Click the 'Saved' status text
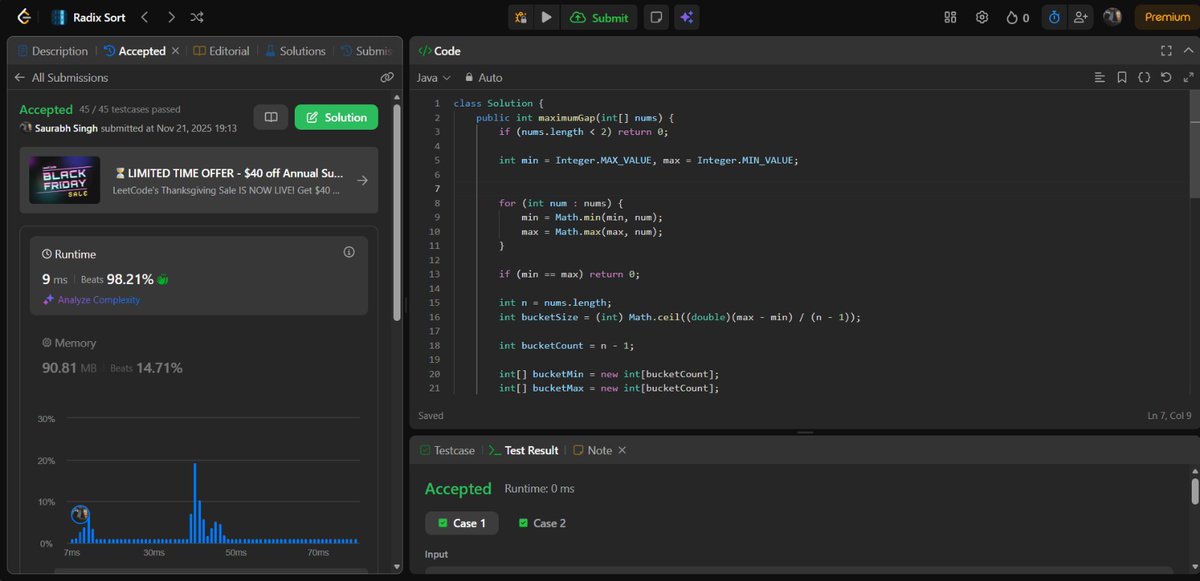This screenshot has width=1200, height=581. pyautogui.click(x=431, y=415)
